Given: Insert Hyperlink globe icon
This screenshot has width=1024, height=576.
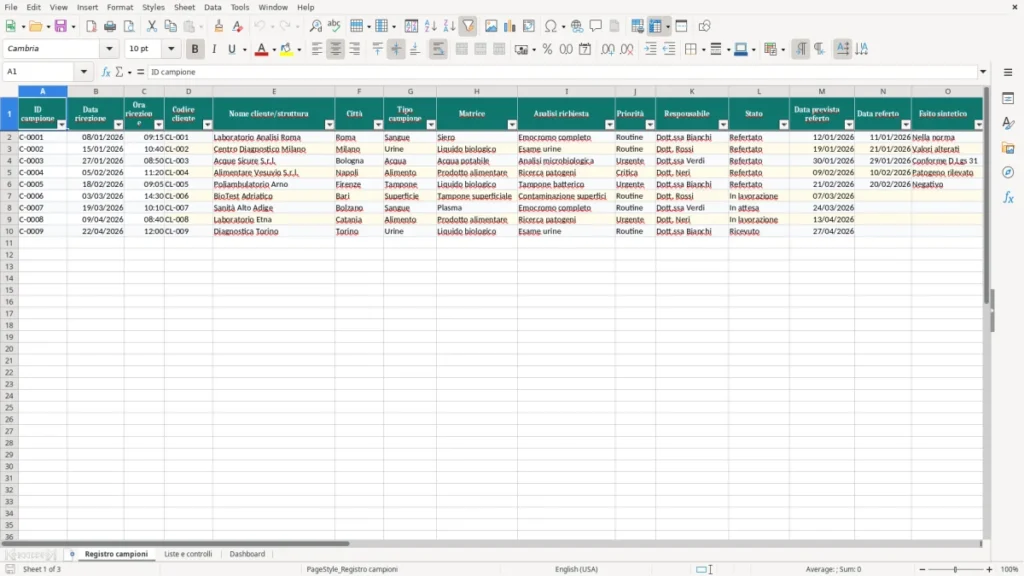Looking at the screenshot, I should click(577, 26).
